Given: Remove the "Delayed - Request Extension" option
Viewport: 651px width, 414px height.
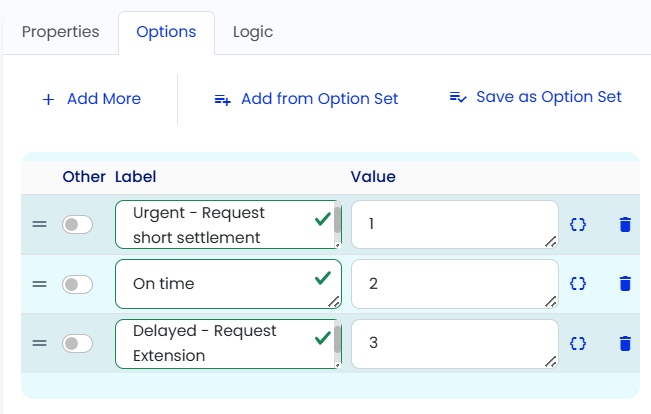Looking at the screenshot, I should (625, 344).
